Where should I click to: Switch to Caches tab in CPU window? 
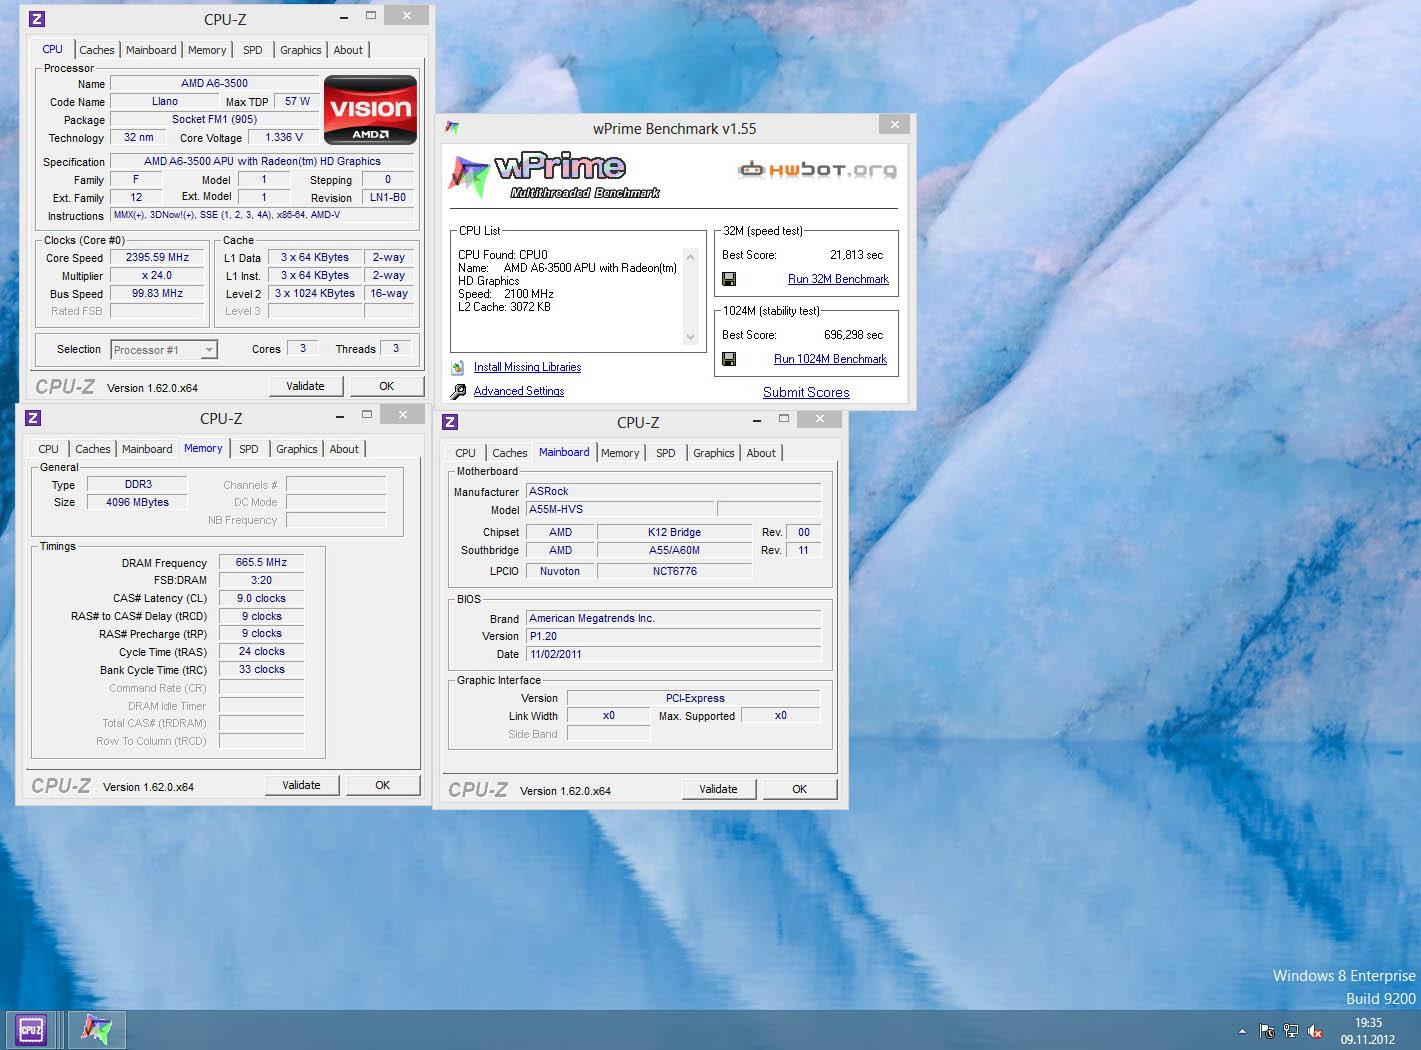pyautogui.click(x=97, y=50)
